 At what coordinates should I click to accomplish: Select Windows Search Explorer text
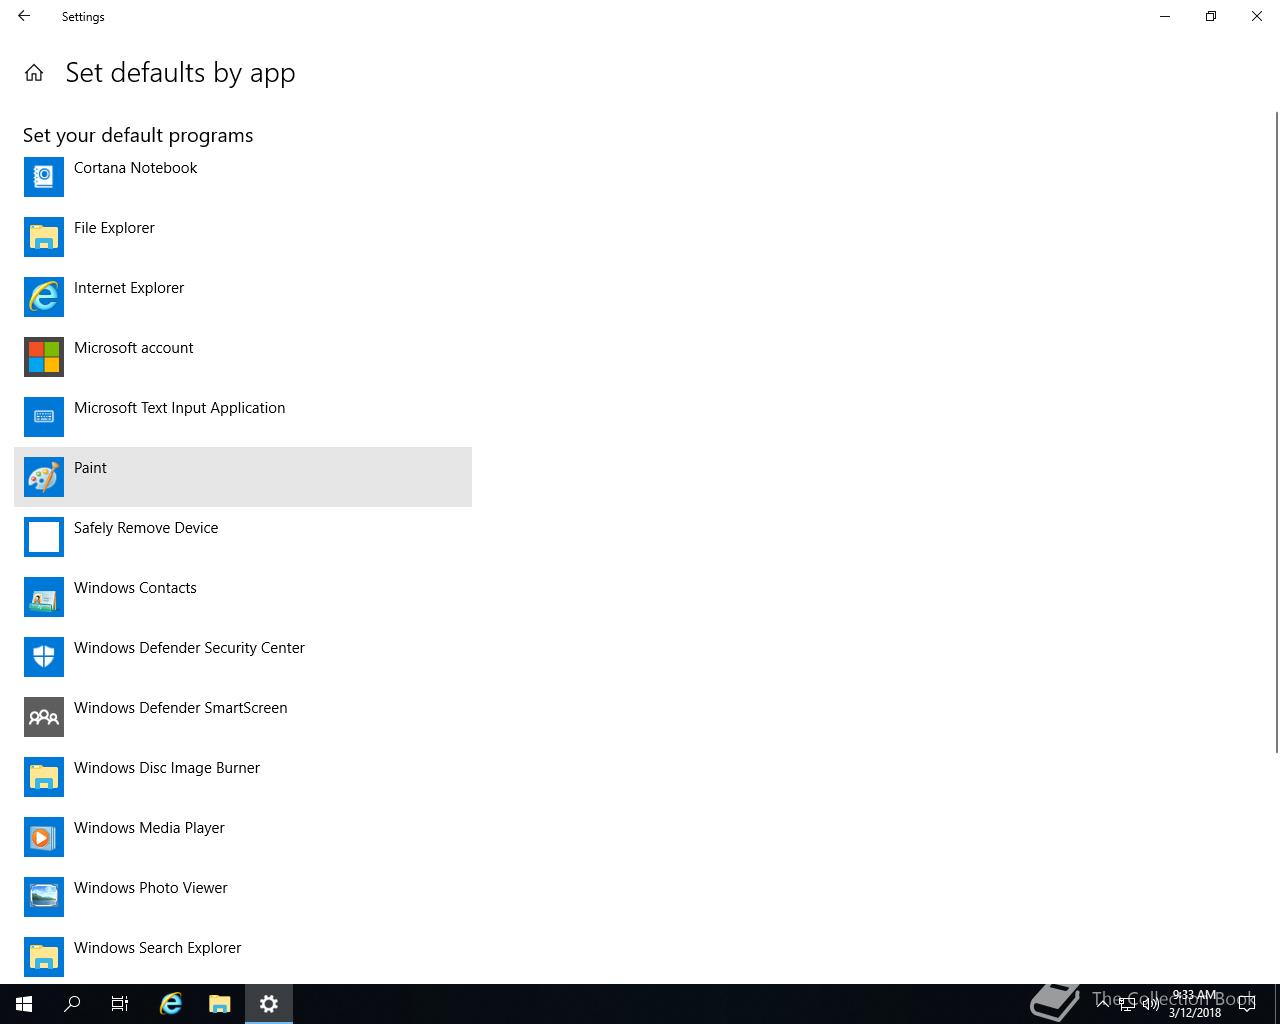pos(158,948)
